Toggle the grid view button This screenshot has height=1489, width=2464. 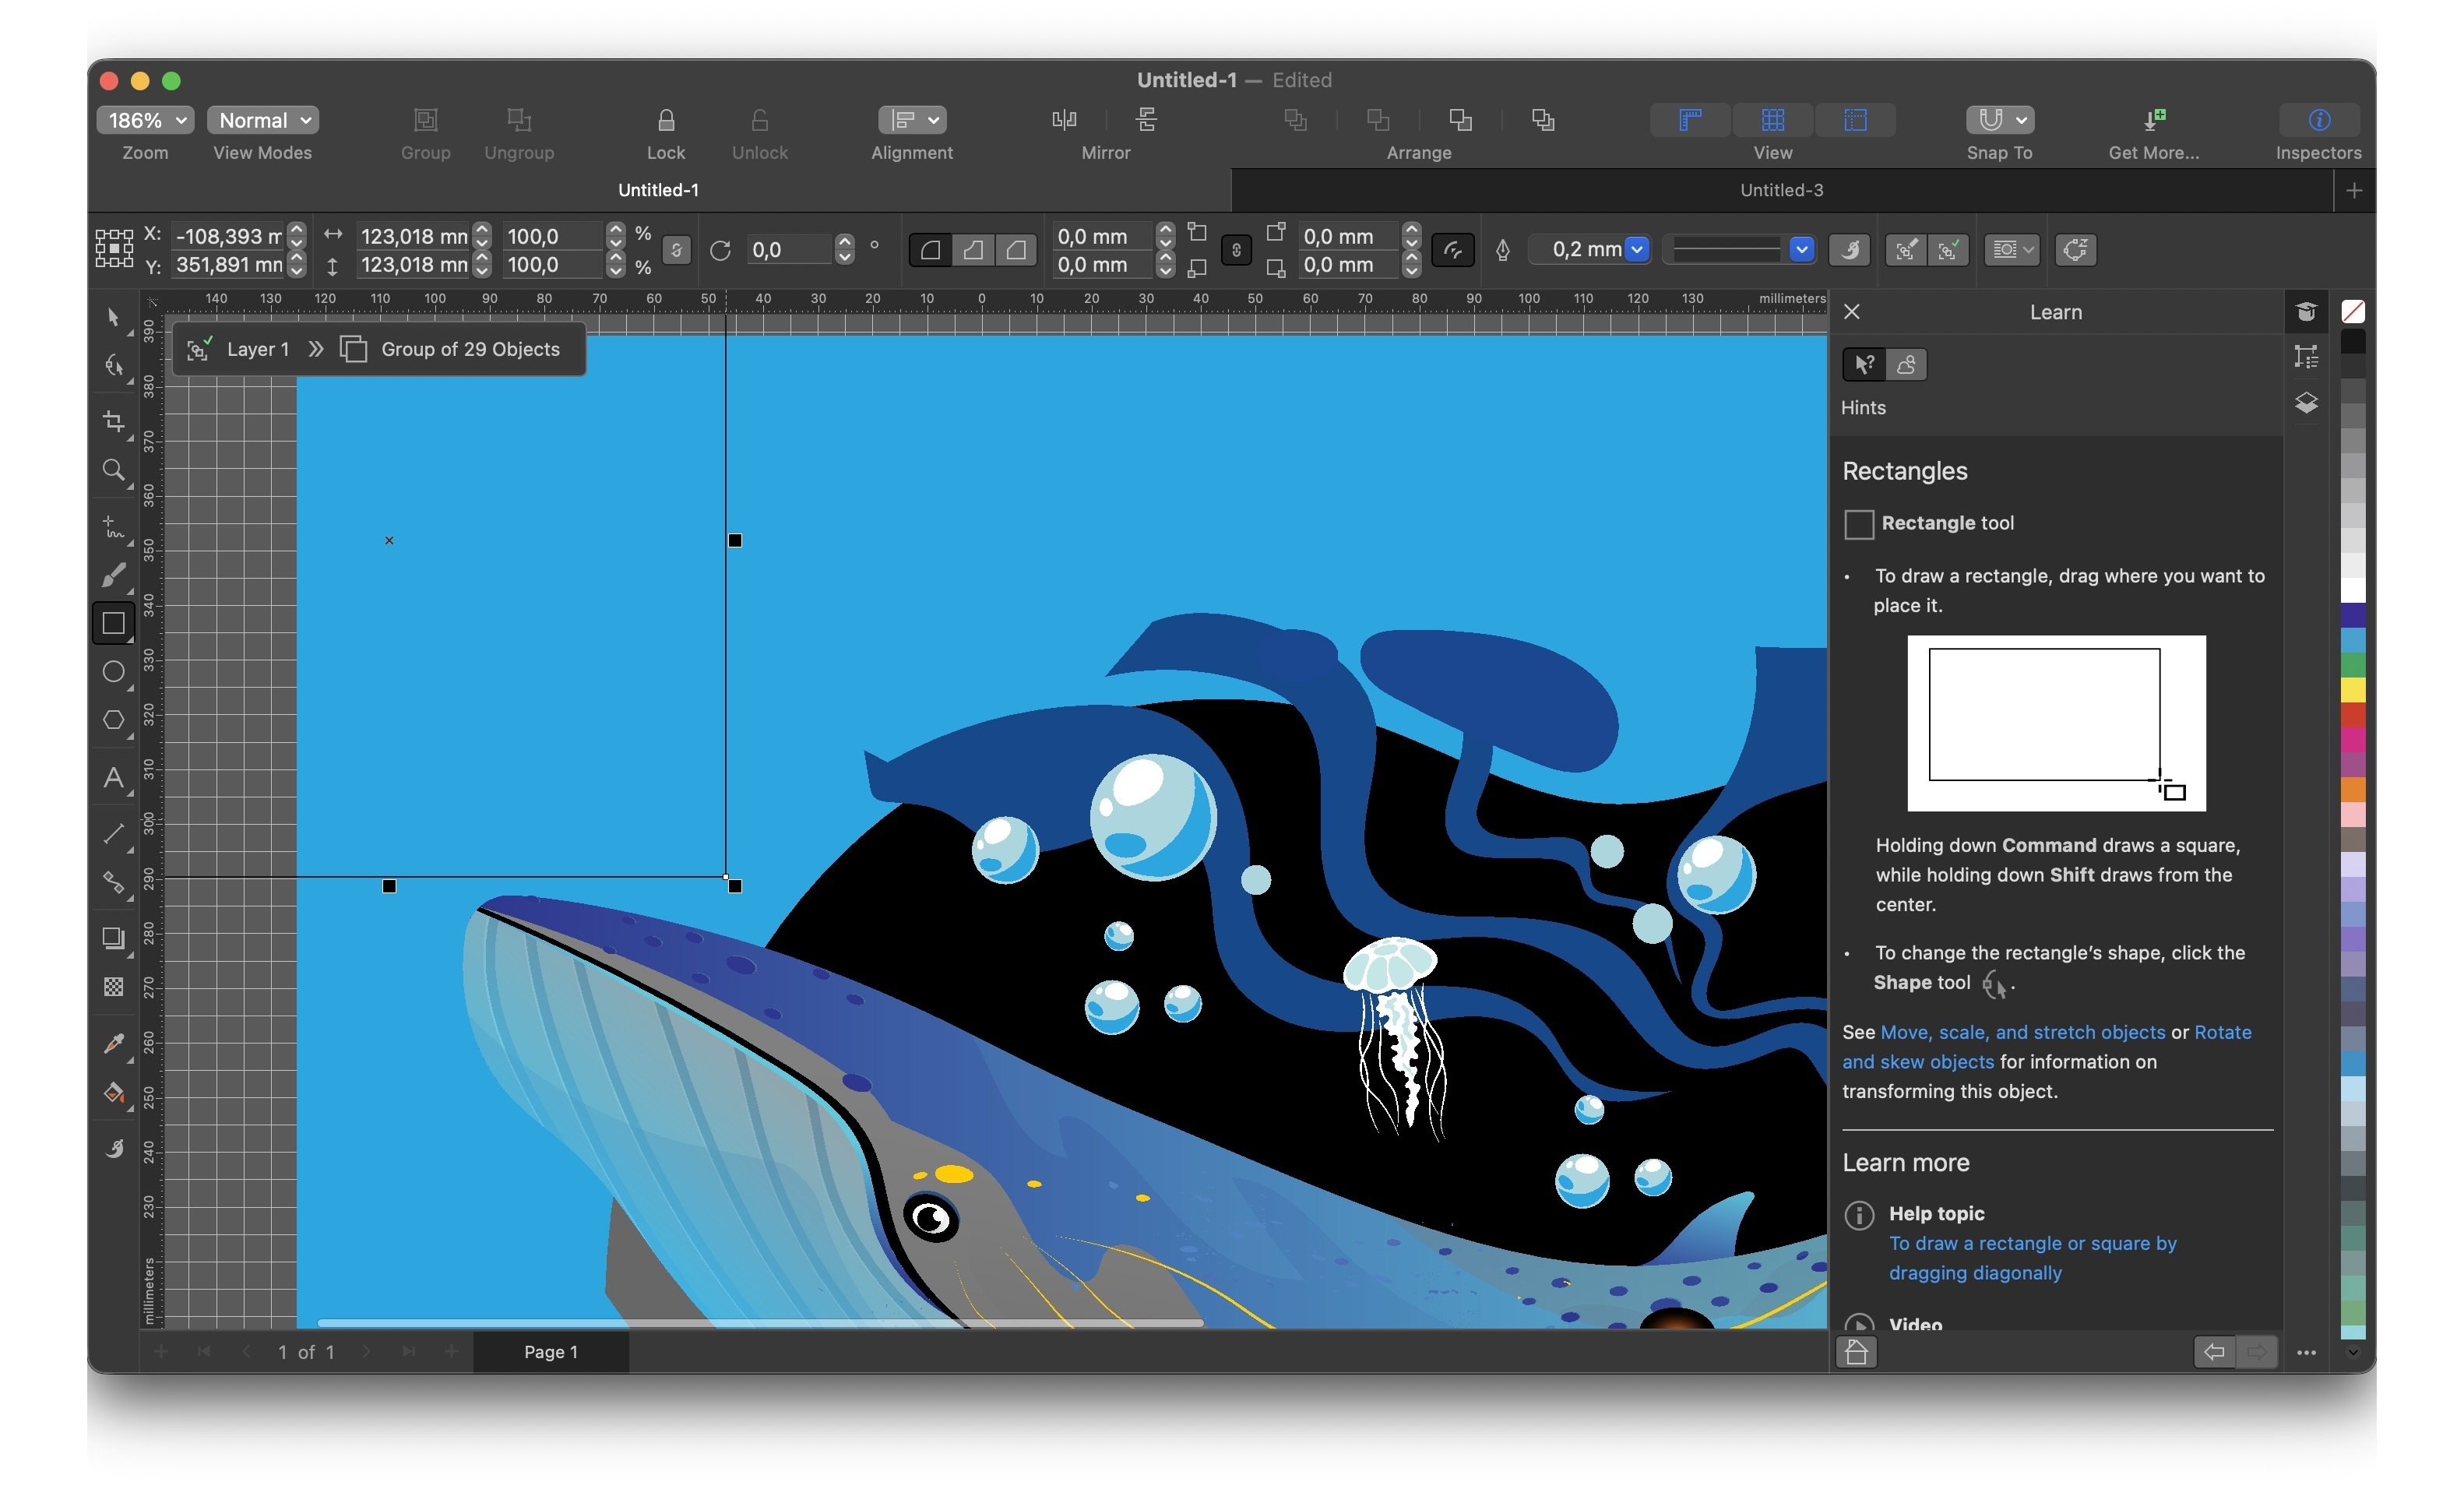[x=1772, y=121]
